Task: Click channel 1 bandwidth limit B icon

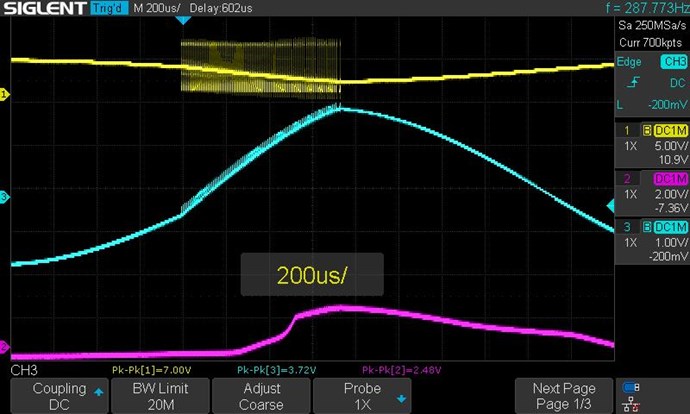Action: pyautogui.click(x=647, y=131)
